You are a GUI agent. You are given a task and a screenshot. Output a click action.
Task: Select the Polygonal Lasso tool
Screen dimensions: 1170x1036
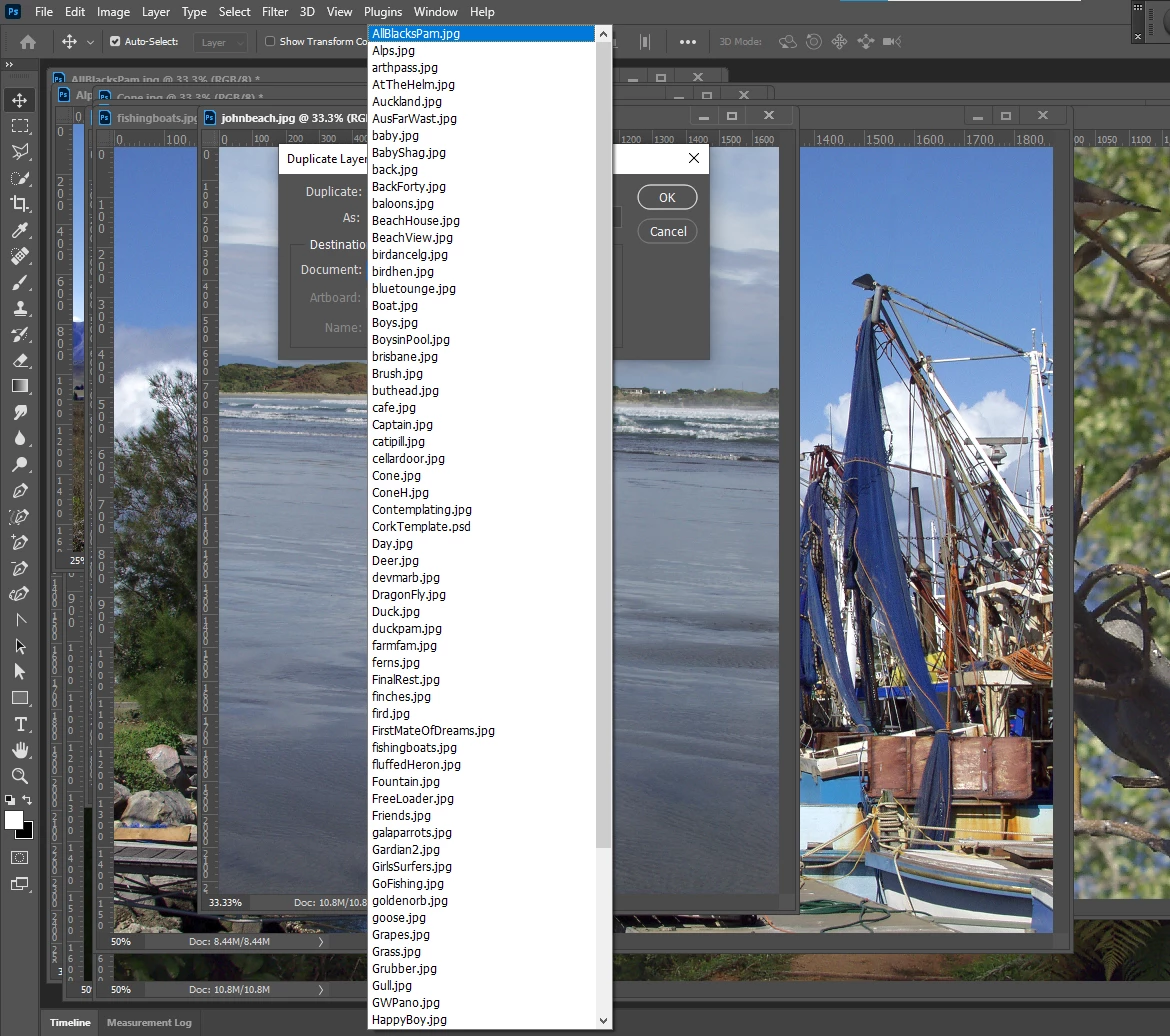(x=20, y=152)
